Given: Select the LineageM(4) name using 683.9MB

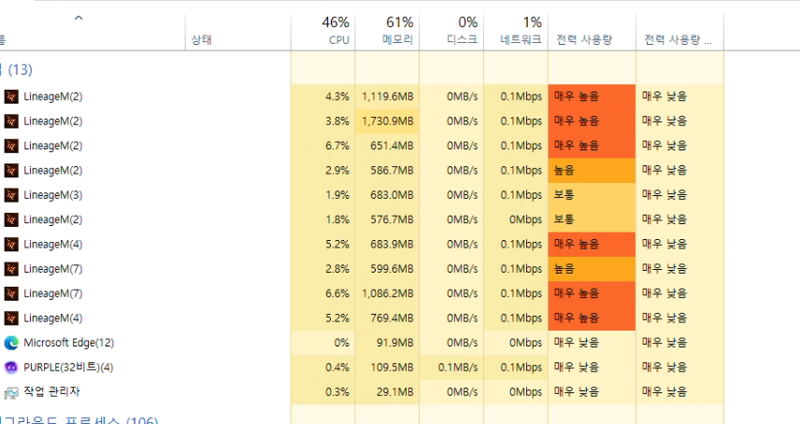Looking at the screenshot, I should tap(53, 244).
